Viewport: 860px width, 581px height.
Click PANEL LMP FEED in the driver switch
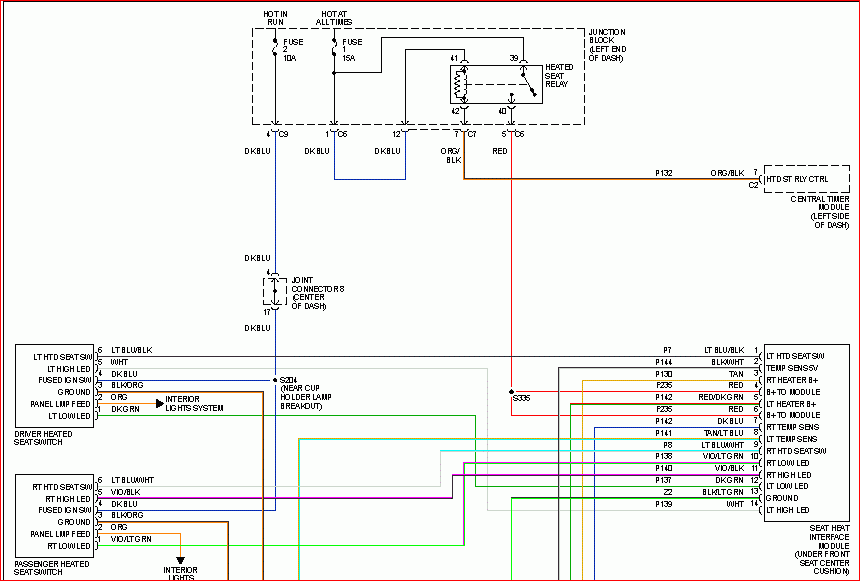(x=60, y=404)
